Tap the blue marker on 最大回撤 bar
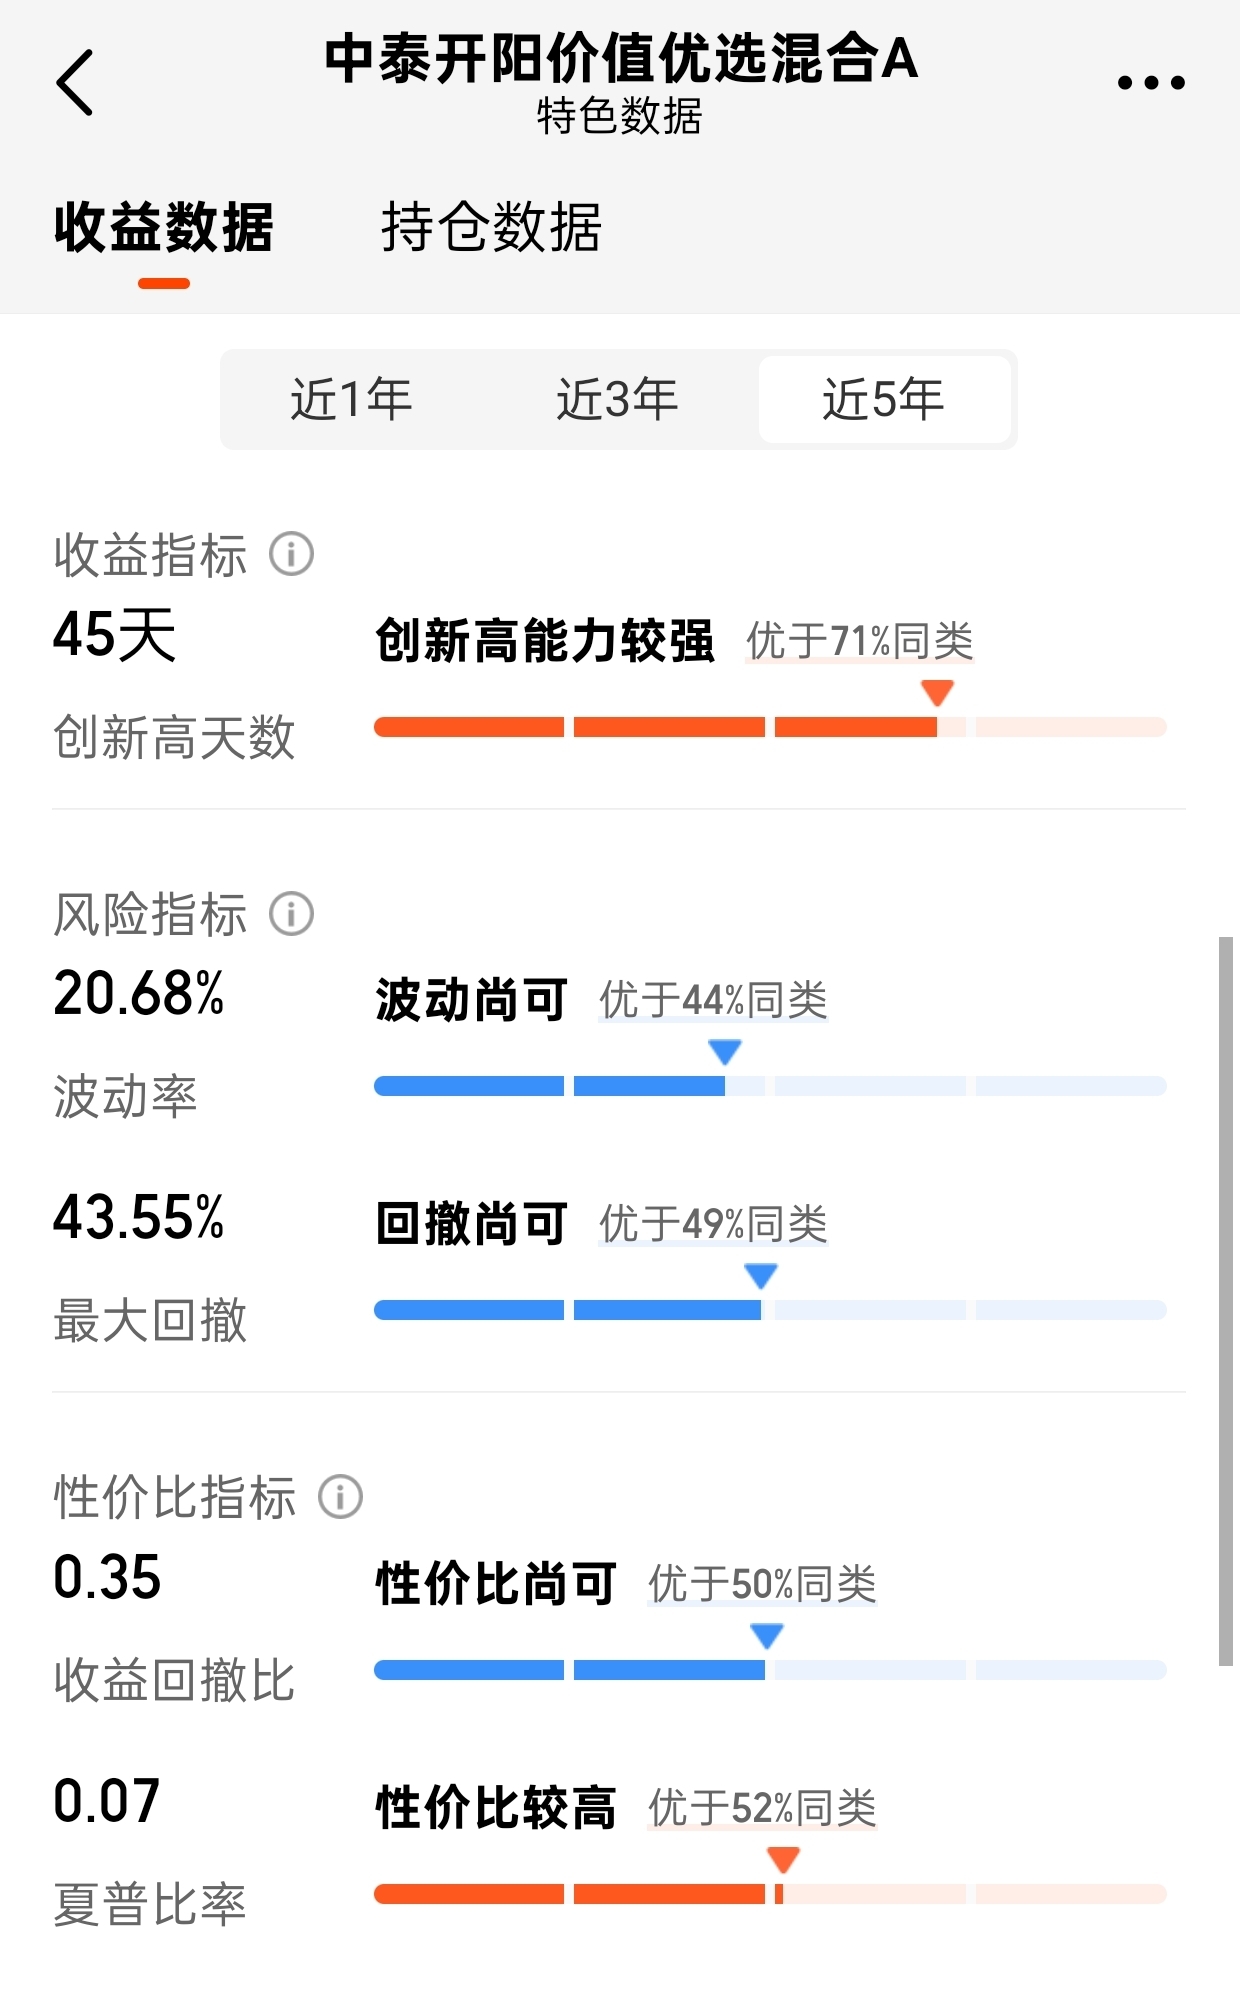Screen dimensions: 1240x1994 coord(761,1275)
